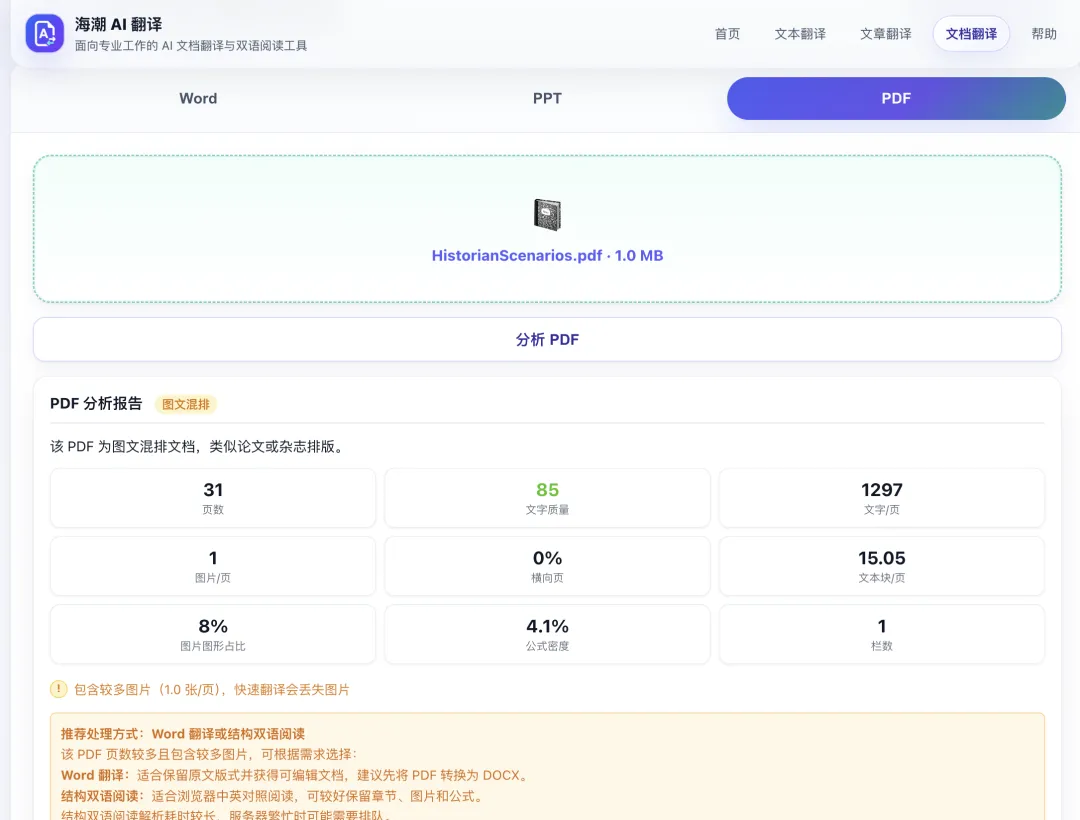Screen dimensions: 1080x820
Task: Click the 结构双语阅读 recommendation line
Action: pyautogui.click(x=273, y=796)
